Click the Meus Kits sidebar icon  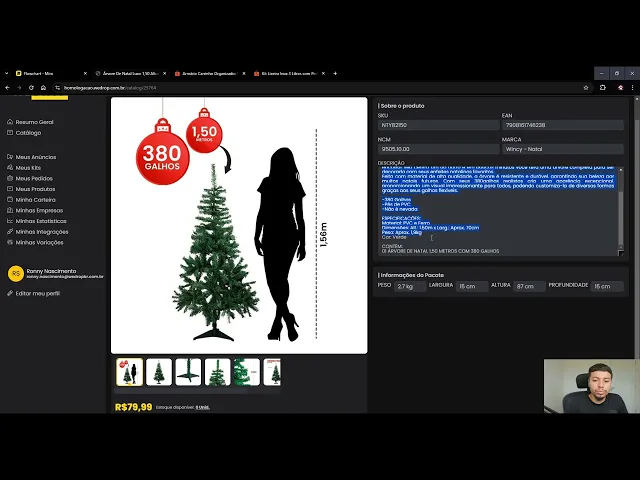10,167
